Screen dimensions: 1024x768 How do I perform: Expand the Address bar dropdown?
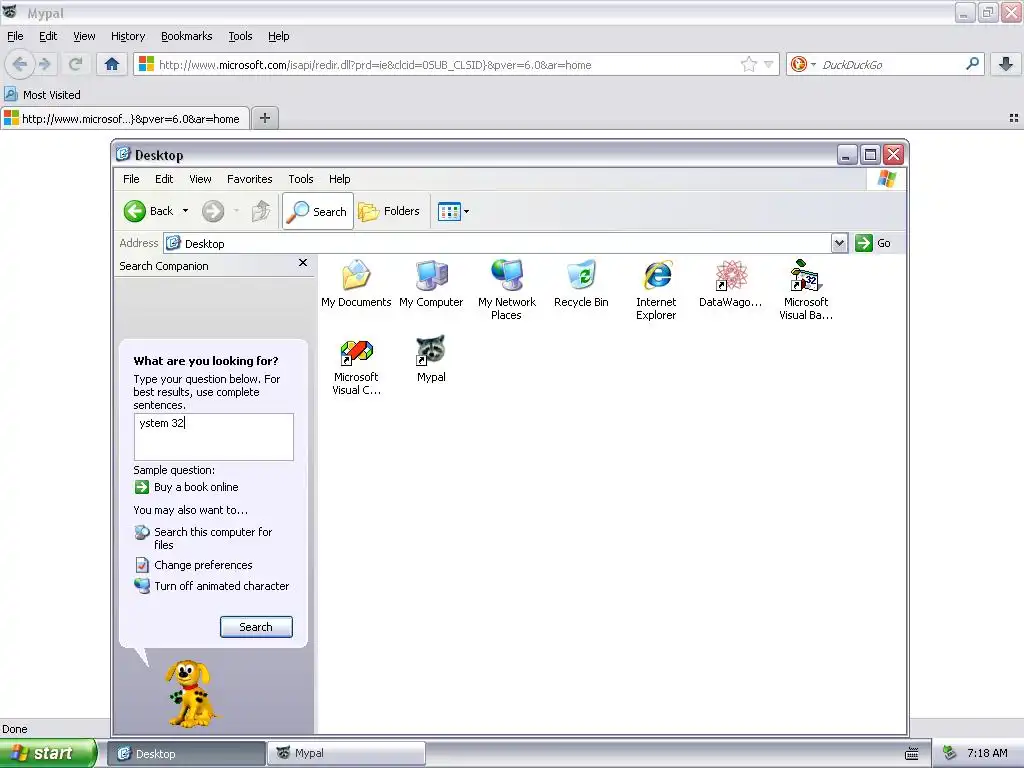(x=839, y=243)
